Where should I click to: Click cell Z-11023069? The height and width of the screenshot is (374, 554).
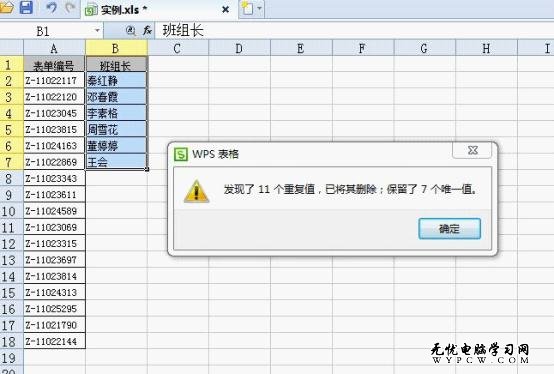click(54, 227)
